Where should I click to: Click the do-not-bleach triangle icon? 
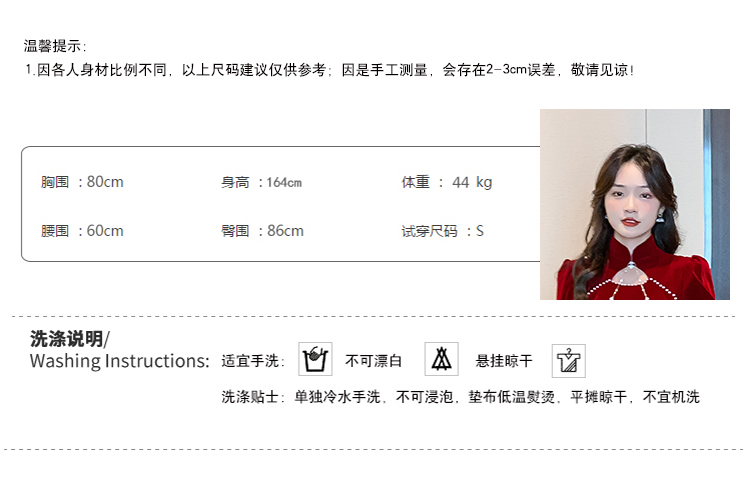click(441, 359)
